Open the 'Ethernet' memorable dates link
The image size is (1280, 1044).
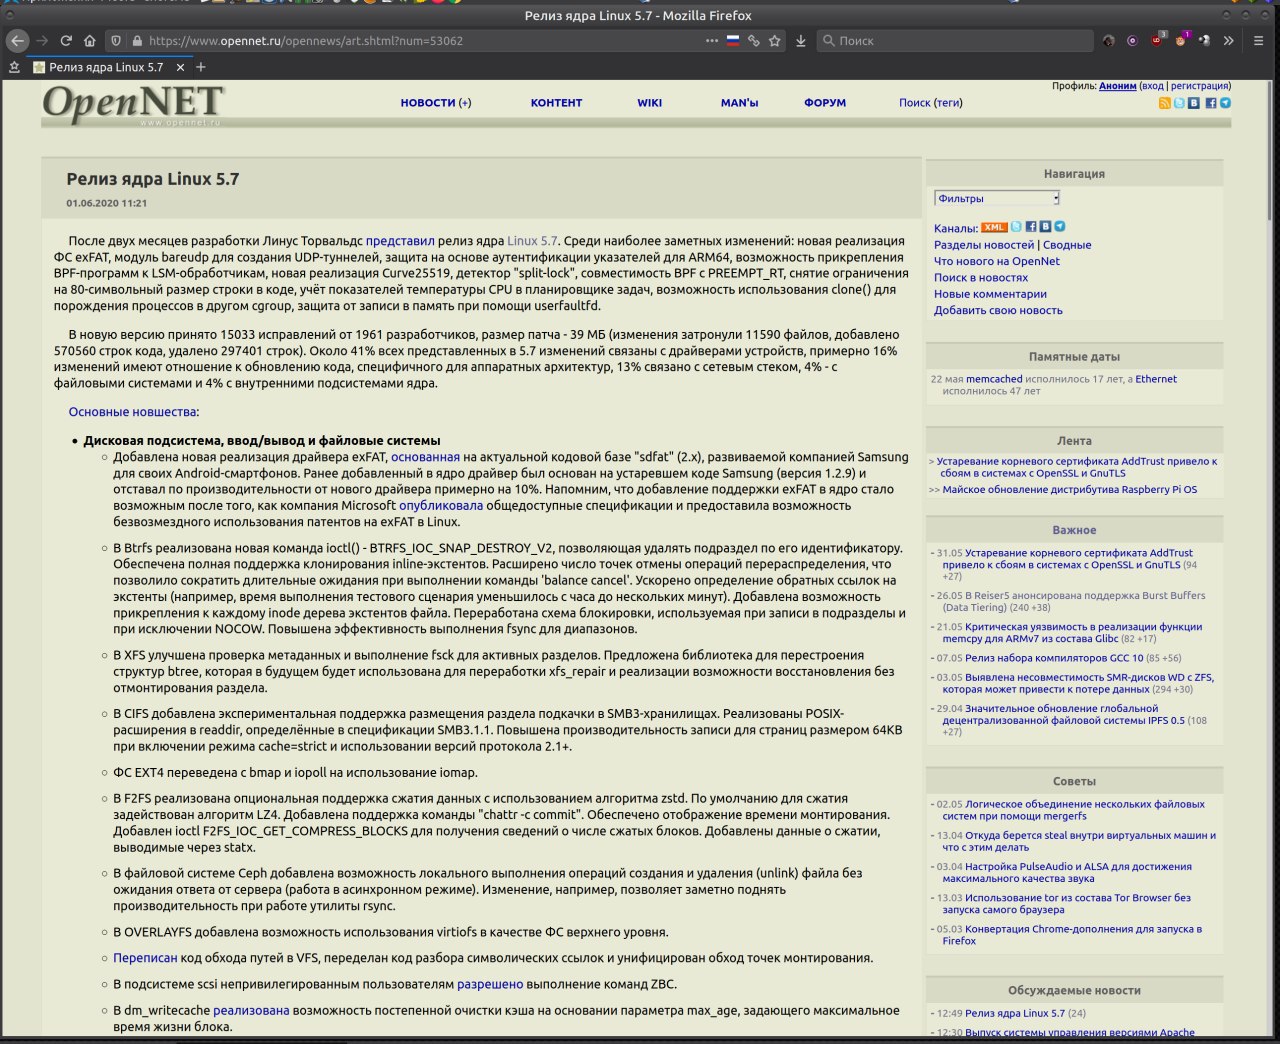click(1156, 379)
